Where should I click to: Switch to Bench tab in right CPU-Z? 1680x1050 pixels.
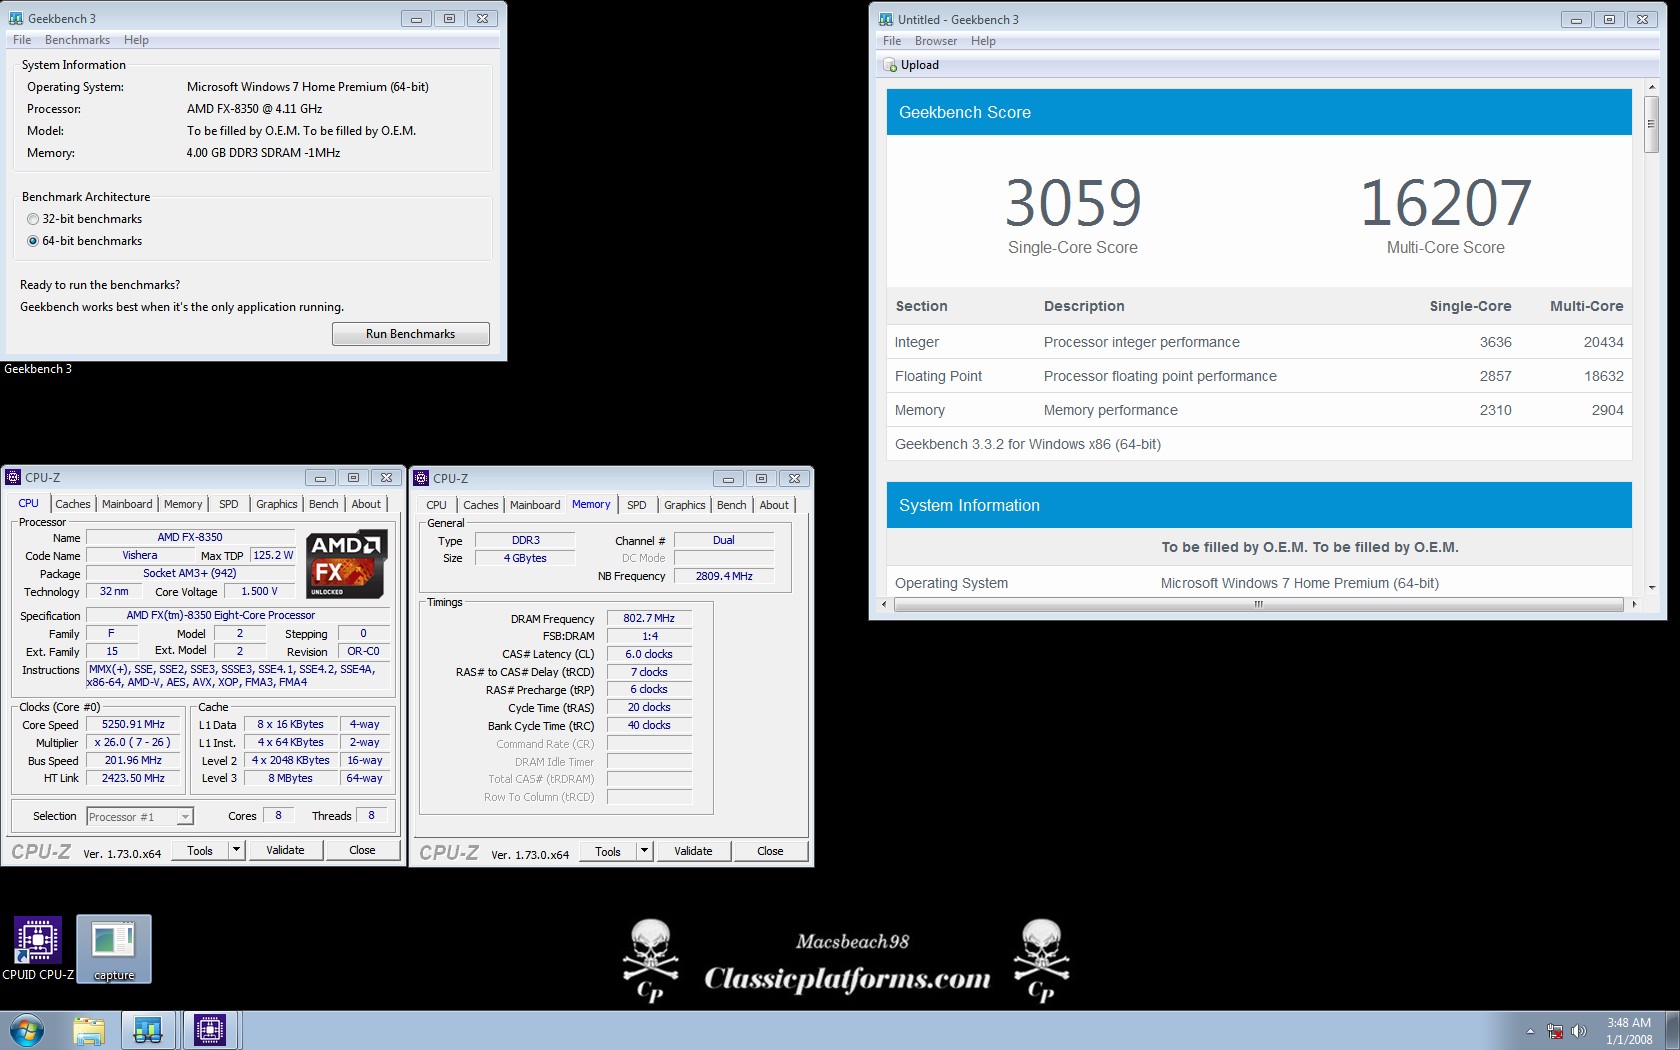(731, 505)
